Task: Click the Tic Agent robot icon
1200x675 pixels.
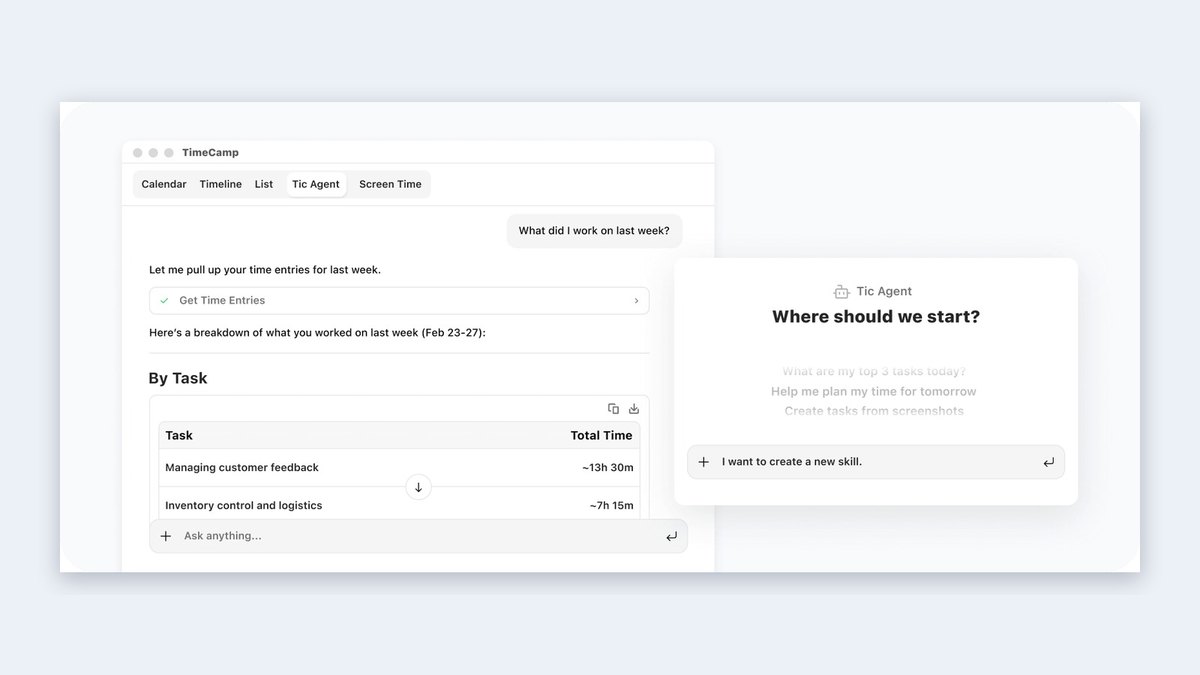Action: (x=841, y=291)
